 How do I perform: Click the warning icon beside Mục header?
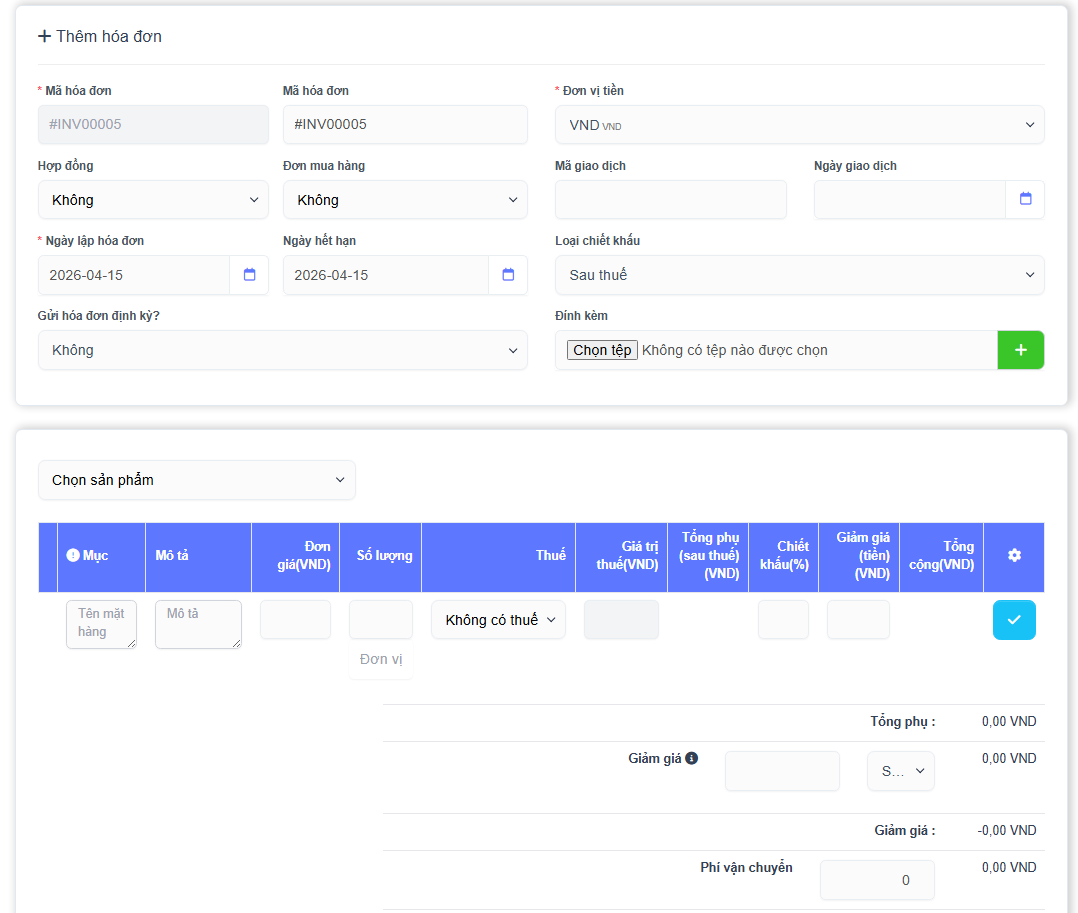(73, 555)
